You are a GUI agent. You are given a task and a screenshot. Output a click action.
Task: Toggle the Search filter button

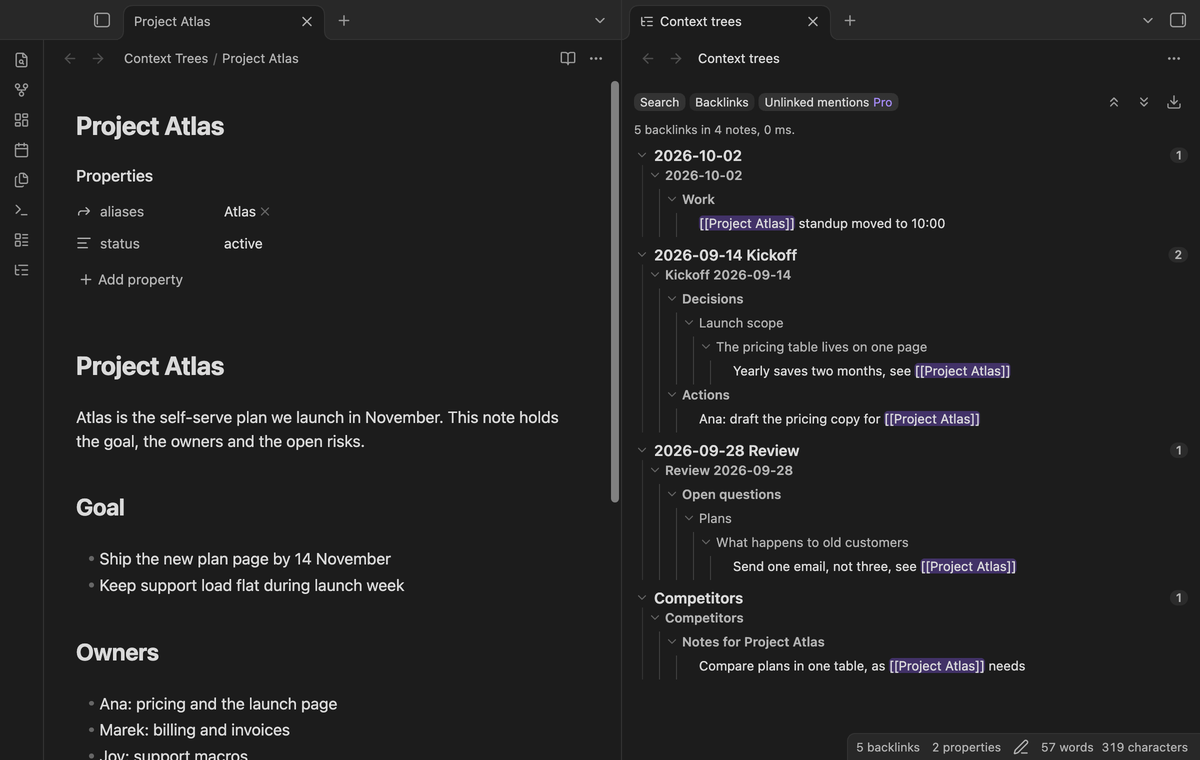(x=659, y=102)
